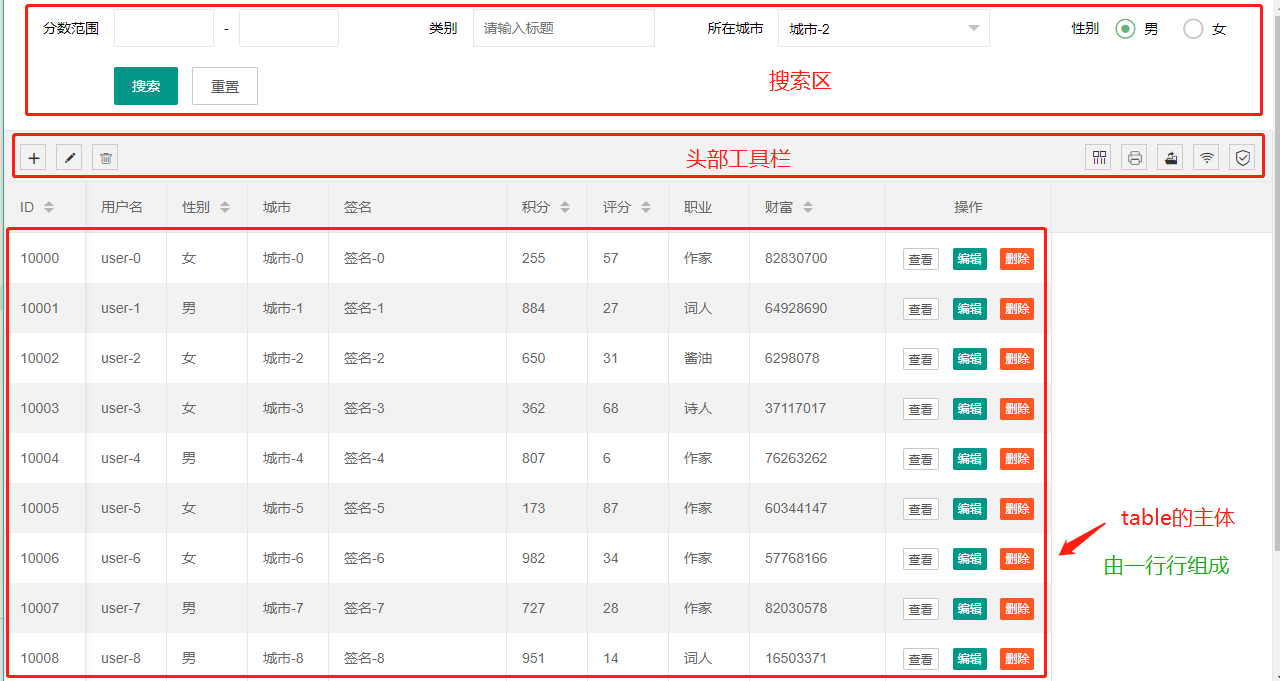Click the add (plus) toolbar icon

(x=33, y=158)
